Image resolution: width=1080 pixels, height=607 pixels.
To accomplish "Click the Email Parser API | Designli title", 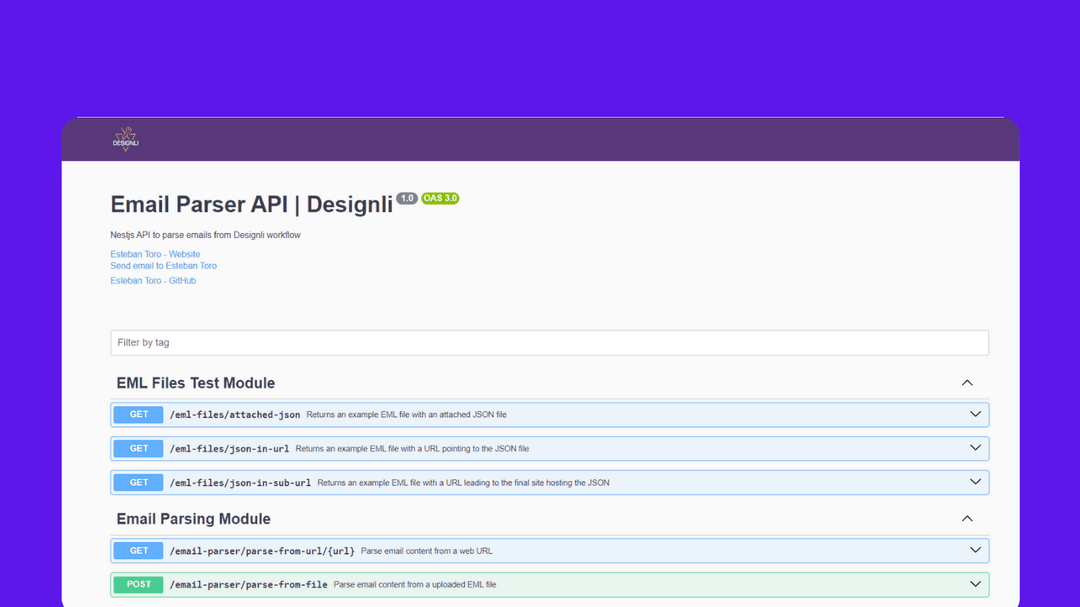I will click(252, 205).
